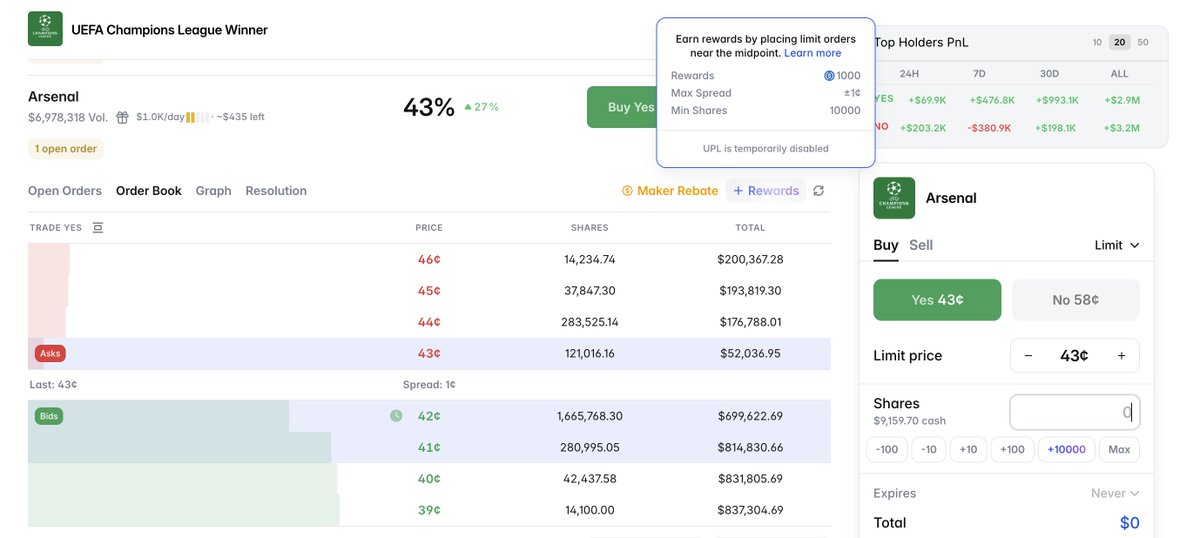
Task: Click the order book layout icon next to TRADE YES
Action: coord(98,228)
